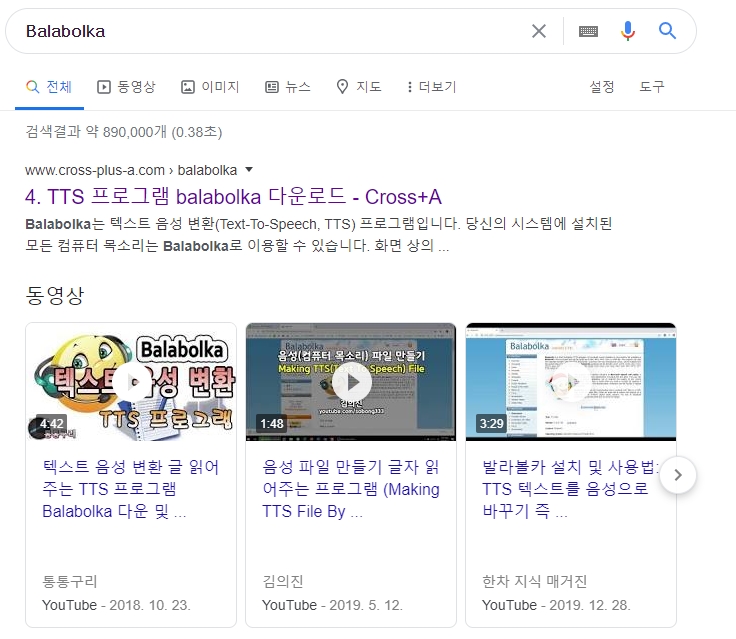Image resolution: width=736 pixels, height=639 pixels.
Task: Clear the search query with X icon
Action: click(x=538, y=31)
